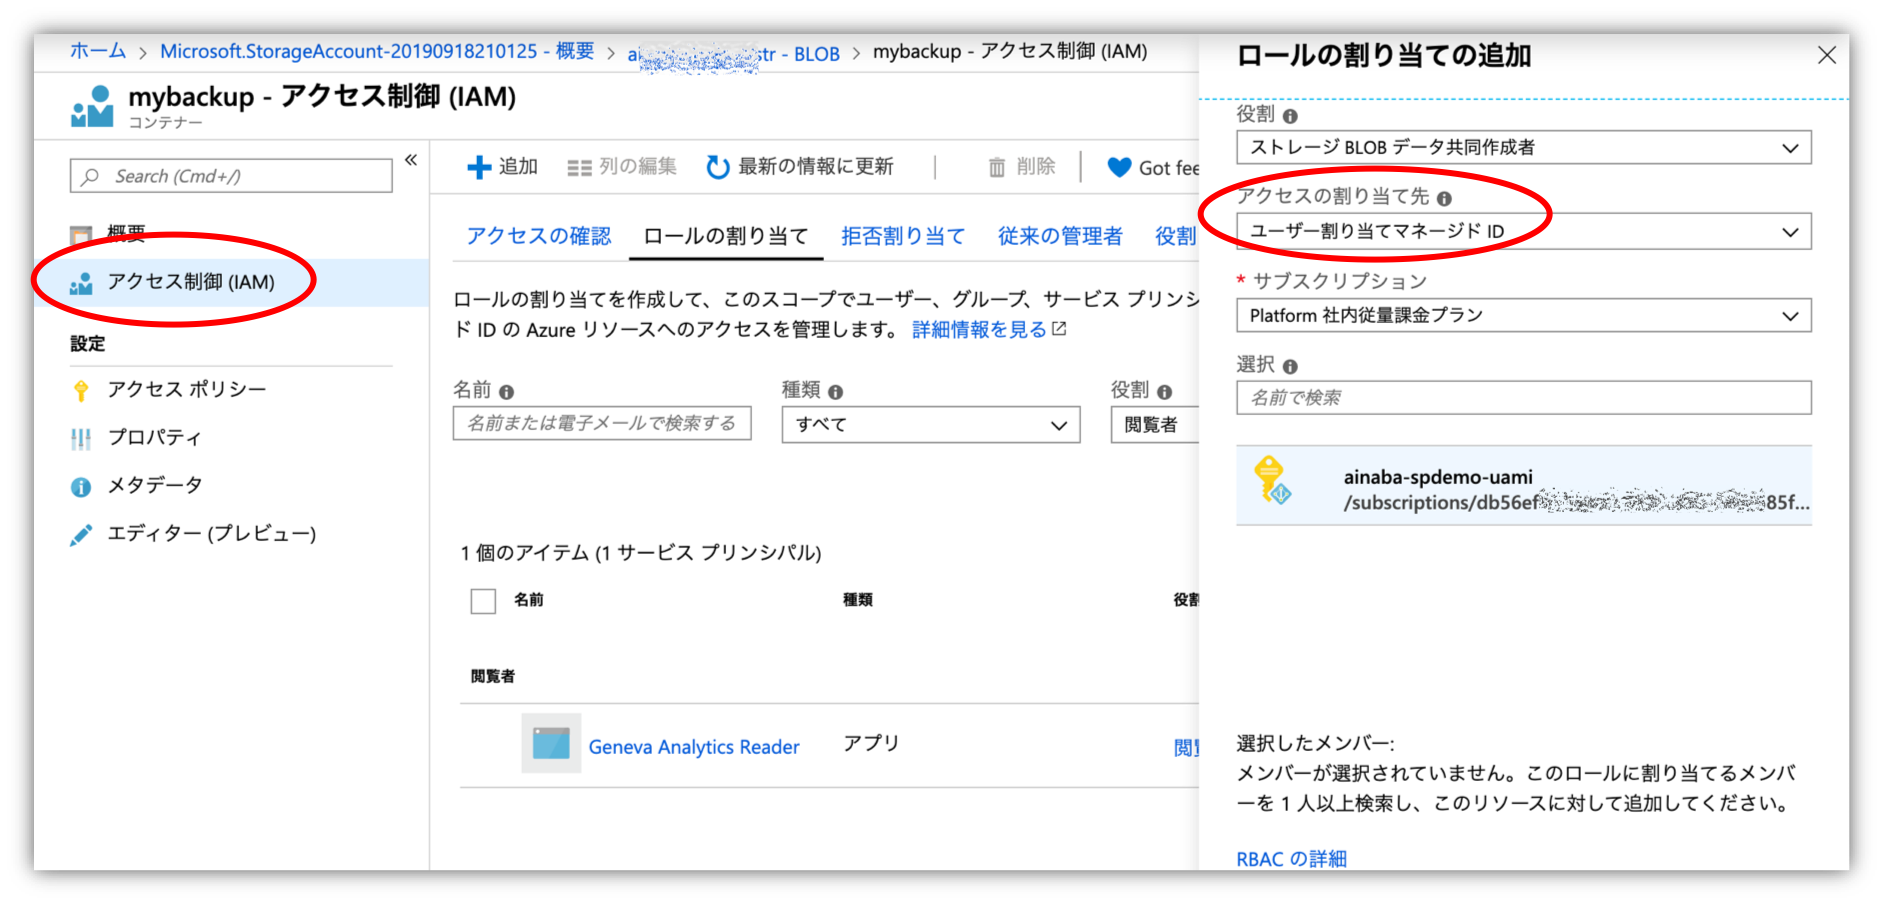This screenshot has width=1881, height=902.
Task: Click the key icon for アクセス ポリシー
Action: click(81, 390)
